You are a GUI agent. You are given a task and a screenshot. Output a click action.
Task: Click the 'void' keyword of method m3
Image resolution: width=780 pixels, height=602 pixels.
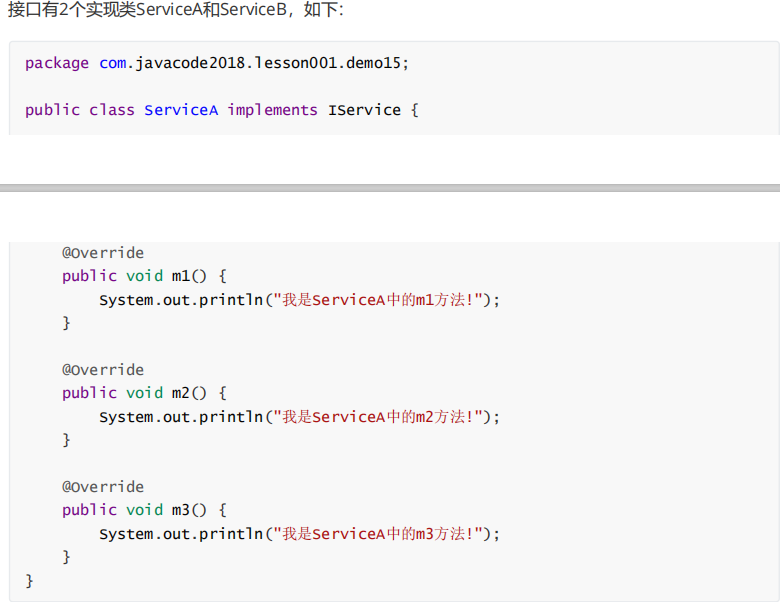click(x=144, y=510)
